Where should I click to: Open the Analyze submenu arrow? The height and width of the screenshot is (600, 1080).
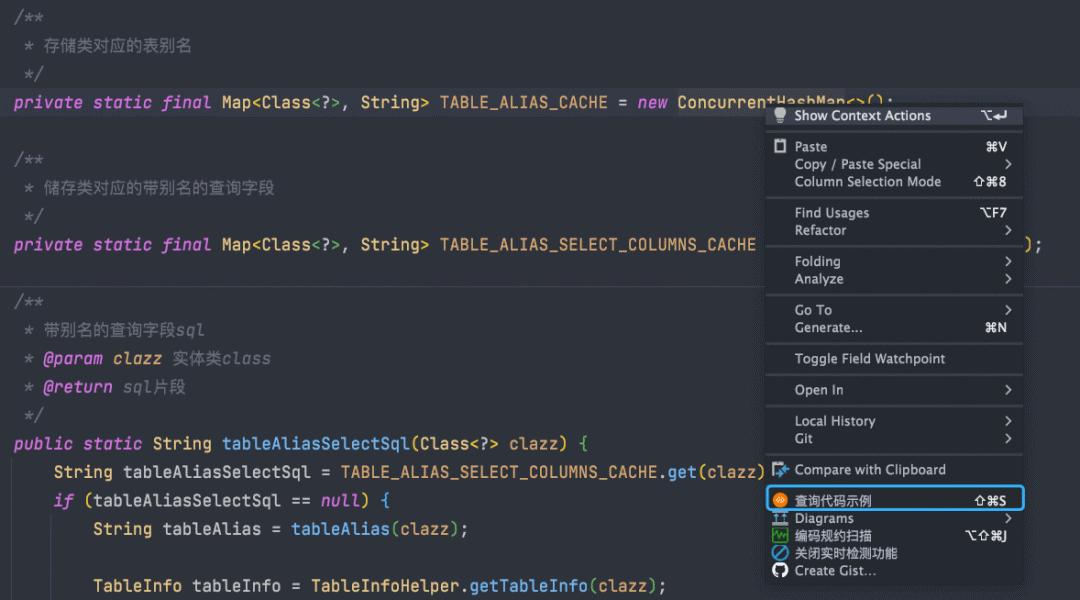pyautogui.click(x=1008, y=279)
